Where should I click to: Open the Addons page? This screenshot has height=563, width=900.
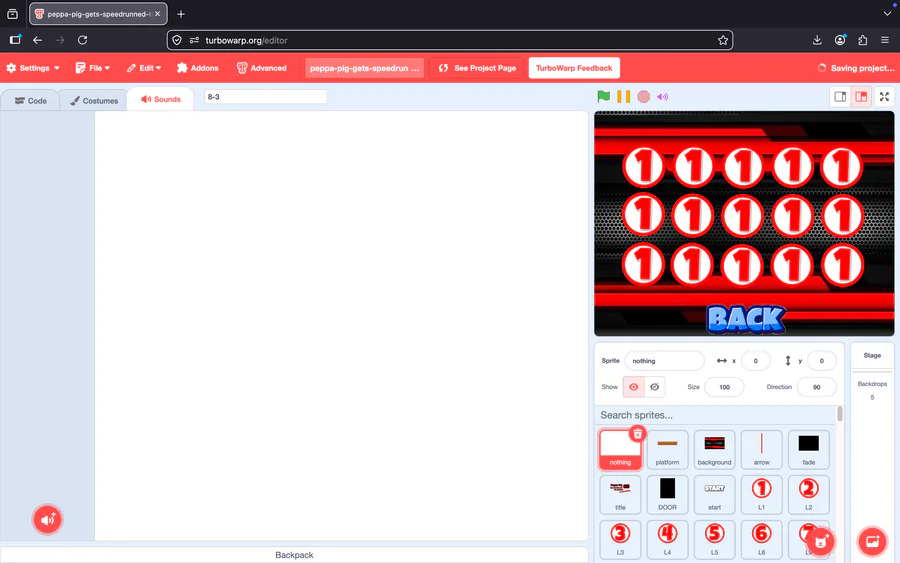pos(197,68)
